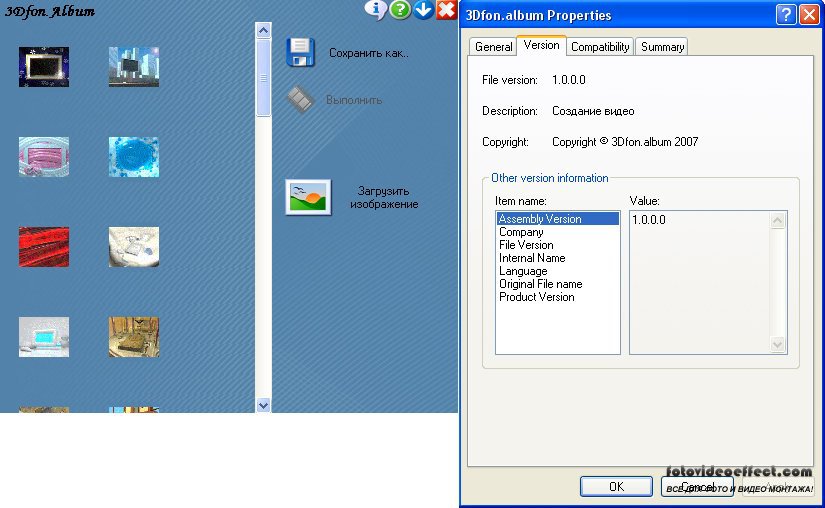
Task: Select 'File Version' in Item name list
Action: [x=557, y=245]
